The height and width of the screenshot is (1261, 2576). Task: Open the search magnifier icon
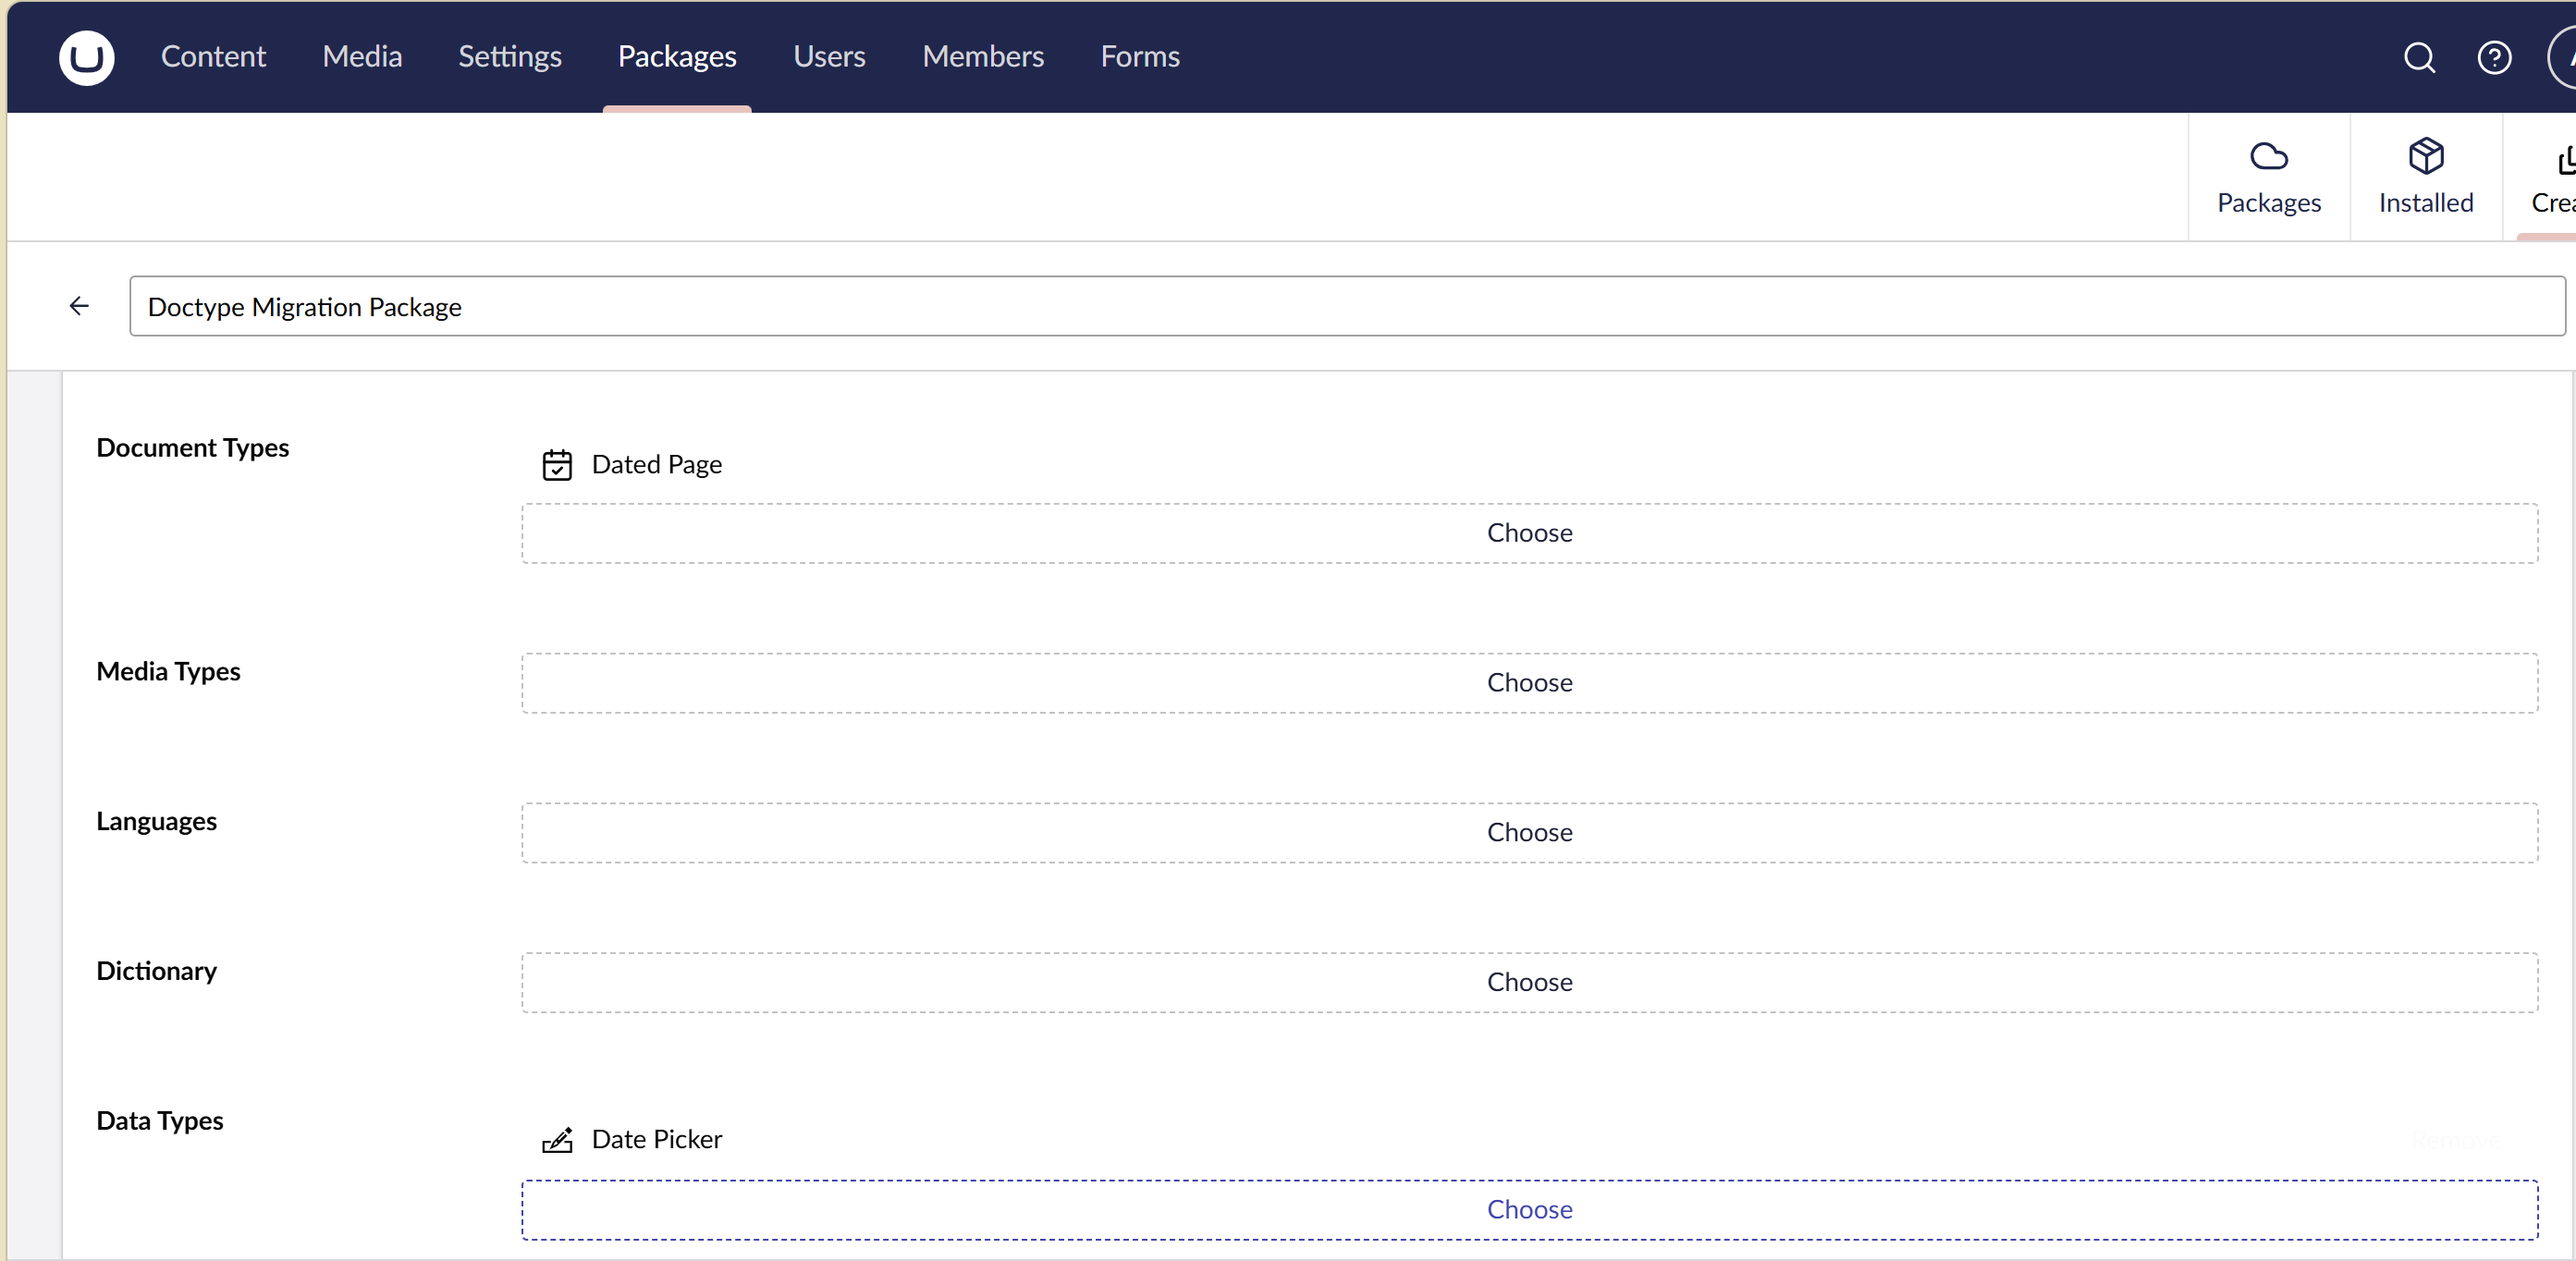pyautogui.click(x=2419, y=58)
